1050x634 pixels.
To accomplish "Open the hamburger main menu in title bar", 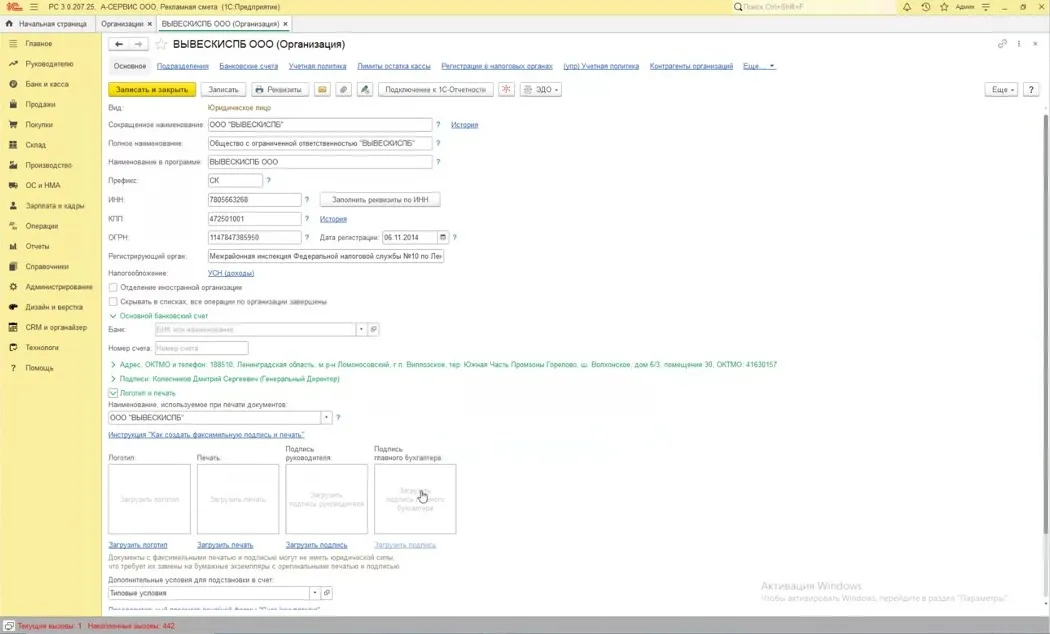I will click(x=34, y=7).
